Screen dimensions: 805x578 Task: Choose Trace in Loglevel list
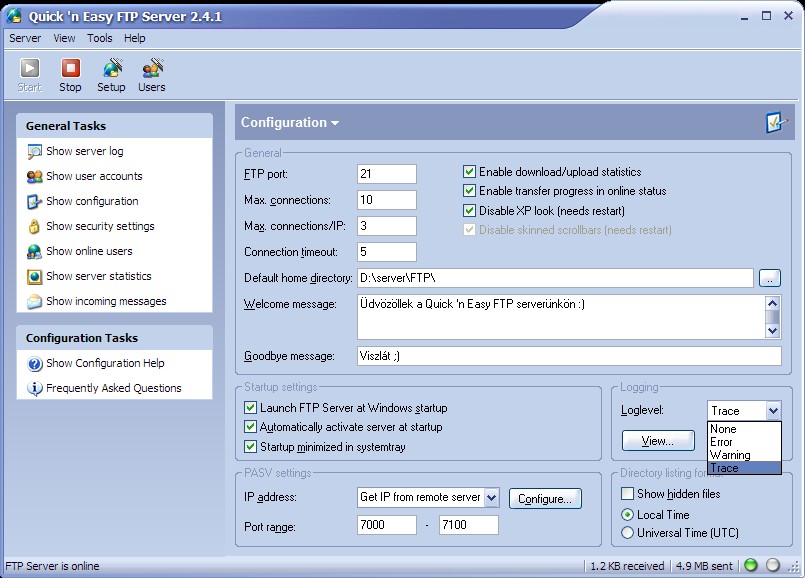(744, 468)
